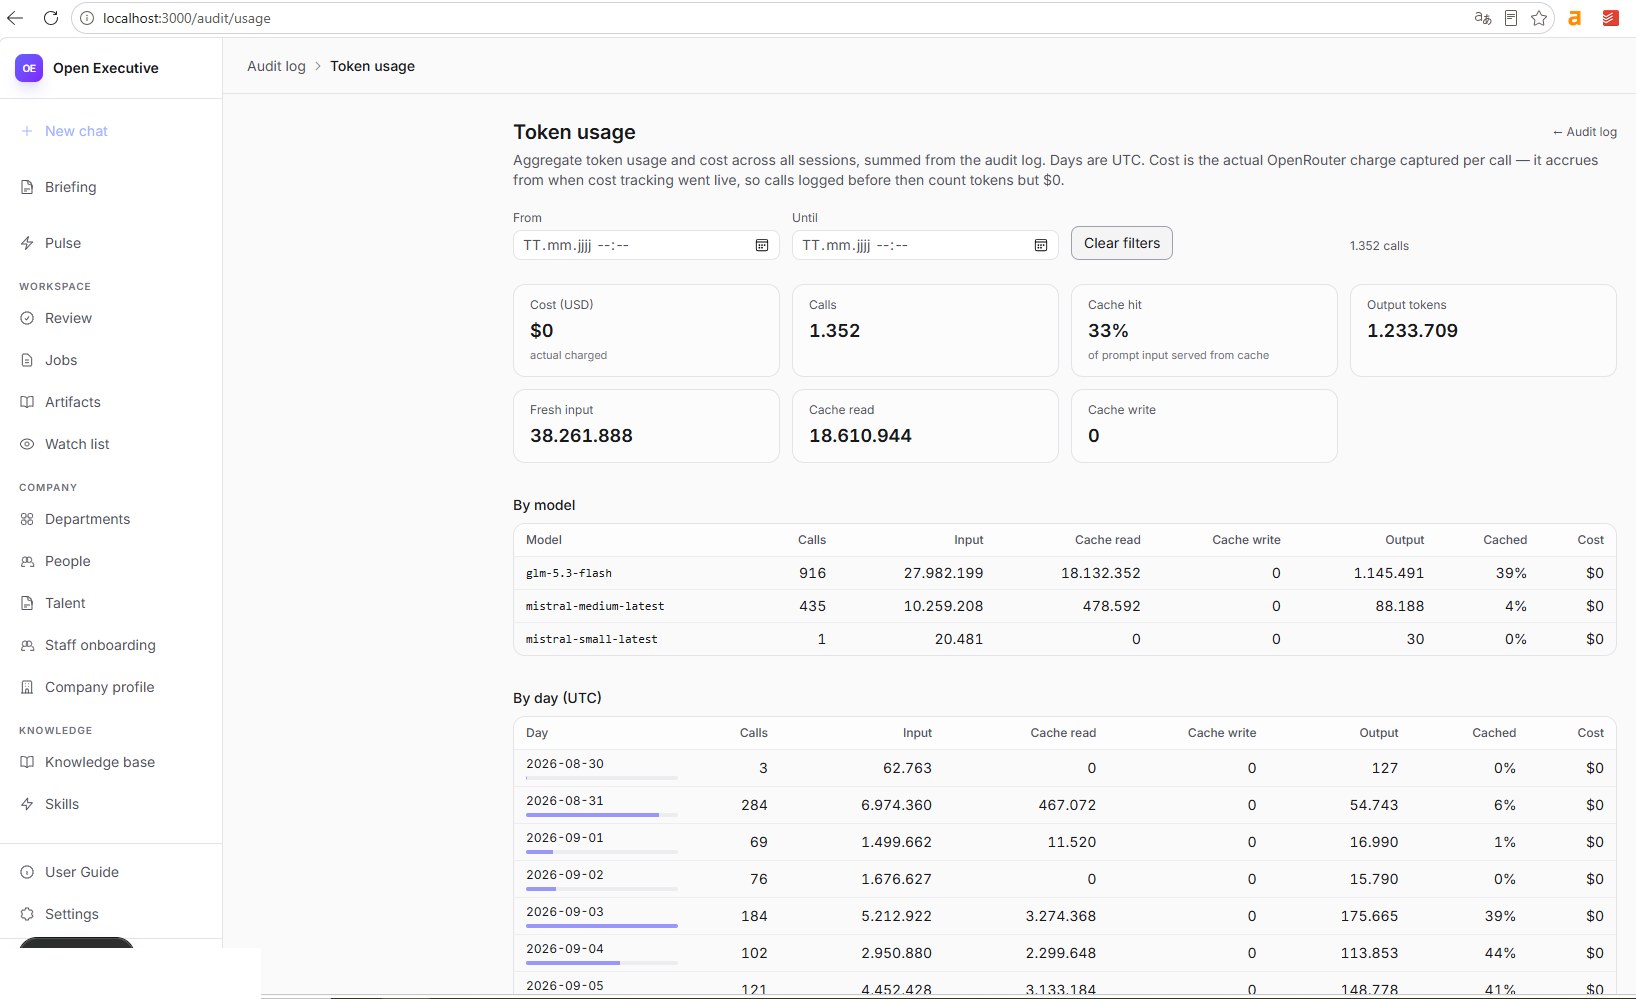This screenshot has height=999, width=1636.
Task: Click the From date input field
Action: (x=646, y=245)
